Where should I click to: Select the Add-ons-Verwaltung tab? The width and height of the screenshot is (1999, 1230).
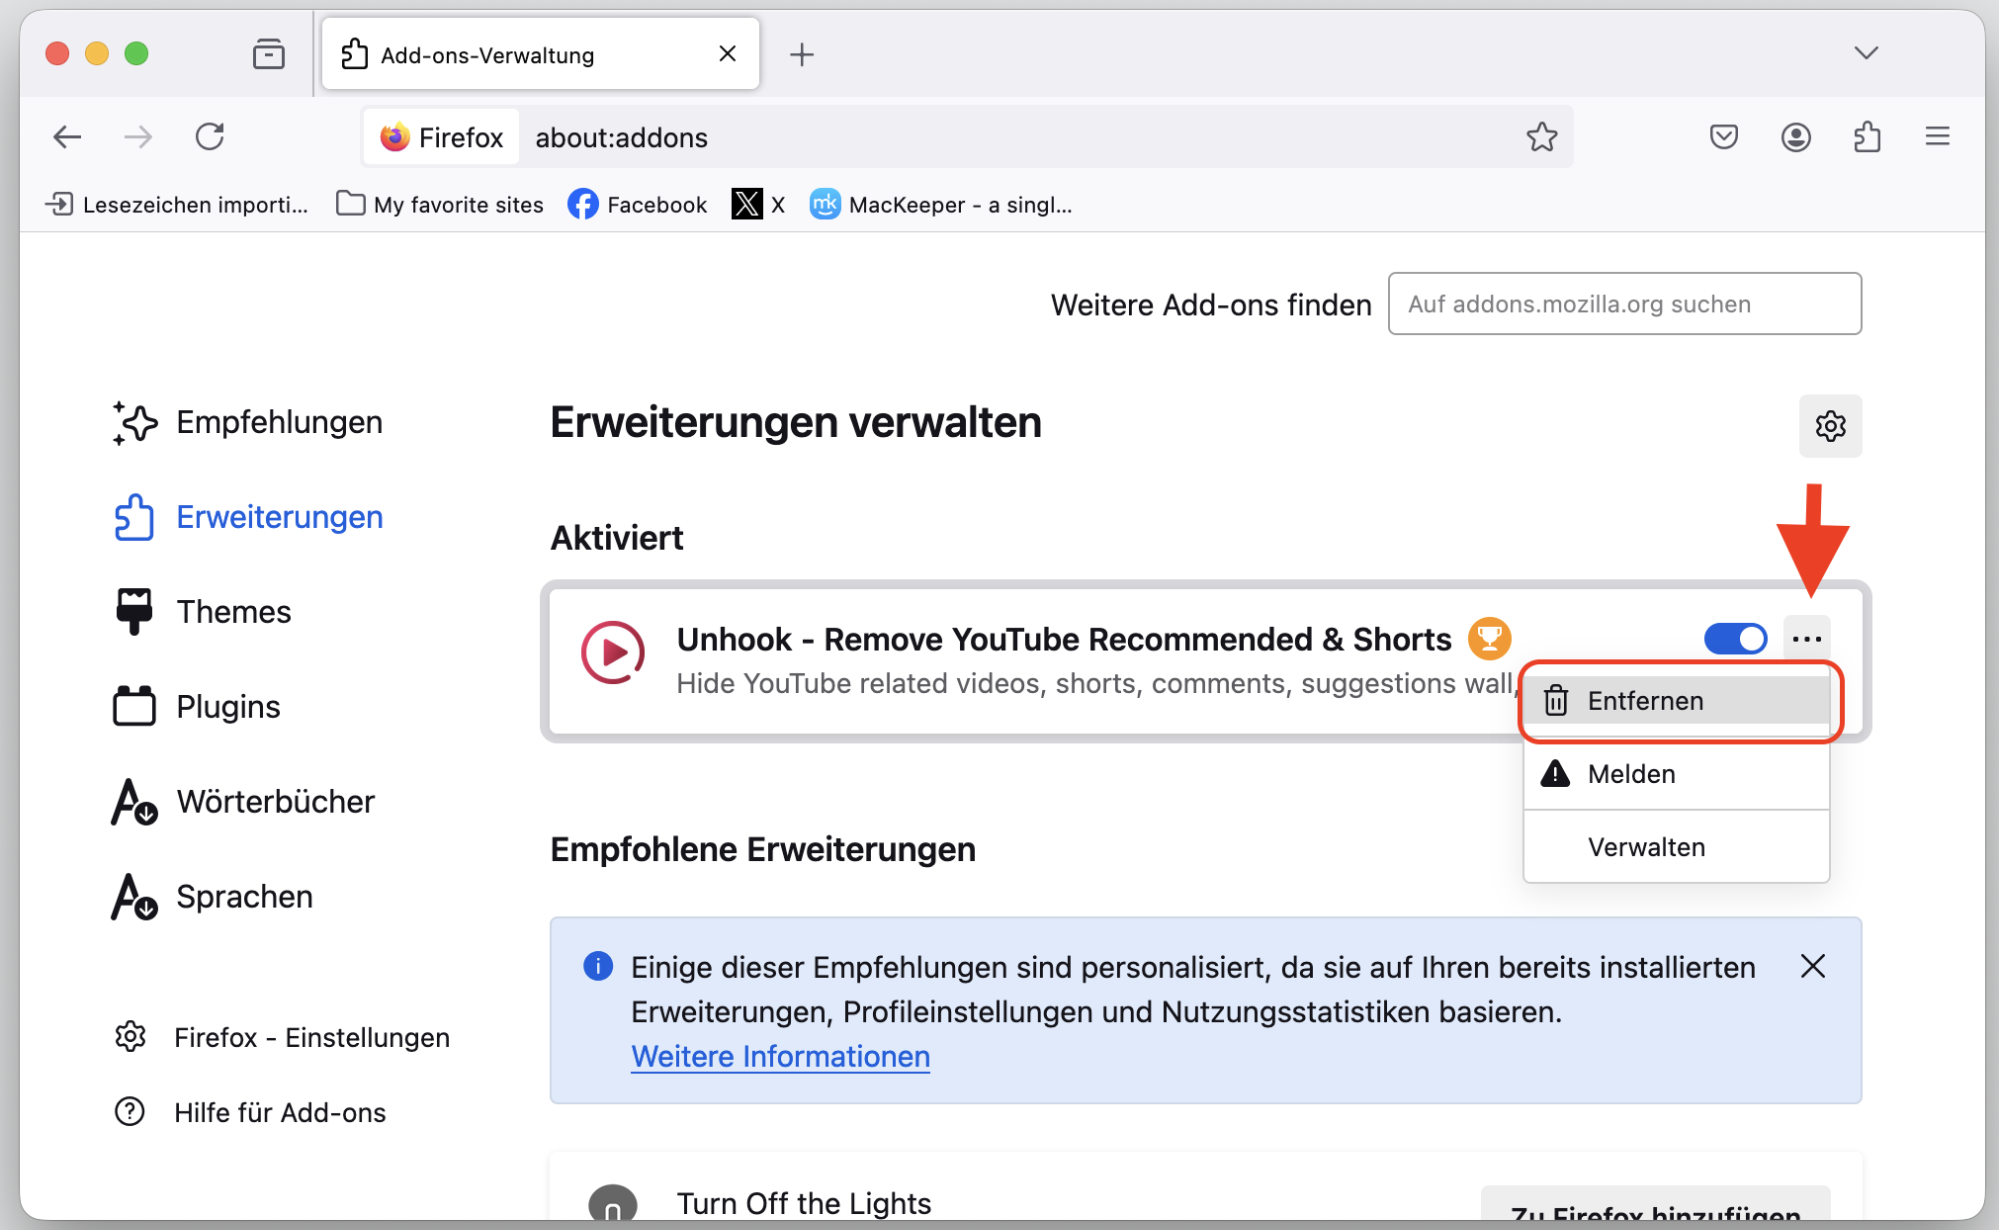tap(540, 54)
